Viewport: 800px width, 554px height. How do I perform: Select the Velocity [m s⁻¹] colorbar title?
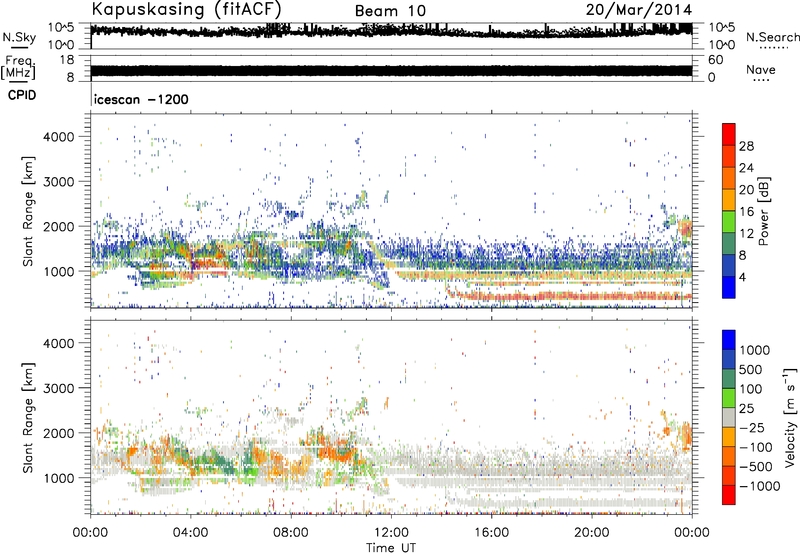(790, 417)
